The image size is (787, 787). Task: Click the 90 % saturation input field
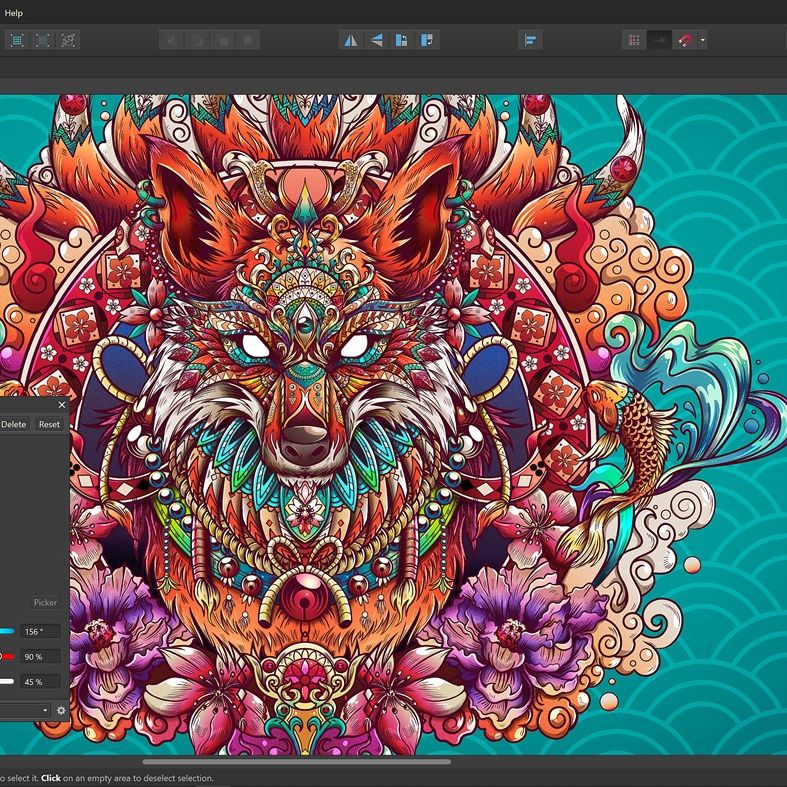(40, 657)
